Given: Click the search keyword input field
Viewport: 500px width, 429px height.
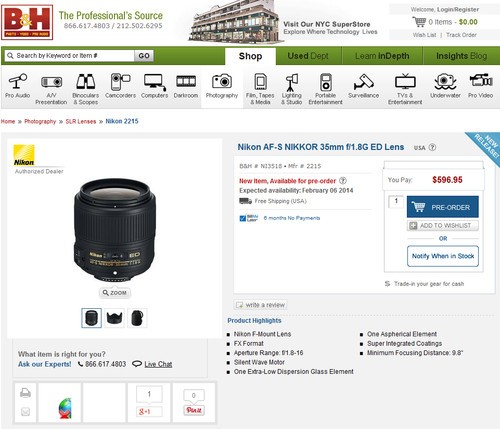Looking at the screenshot, I should click(x=70, y=56).
